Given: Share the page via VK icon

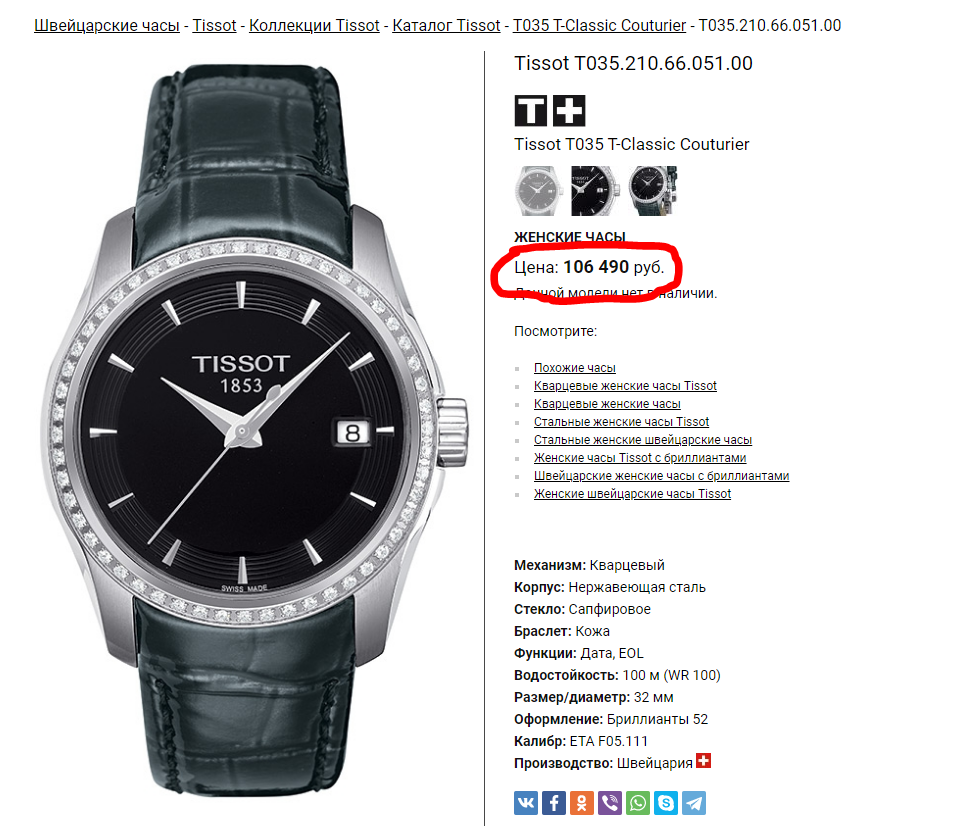Looking at the screenshot, I should click(526, 803).
